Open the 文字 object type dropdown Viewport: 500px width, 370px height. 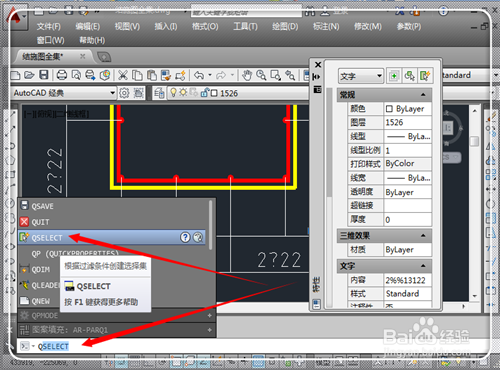361,76
